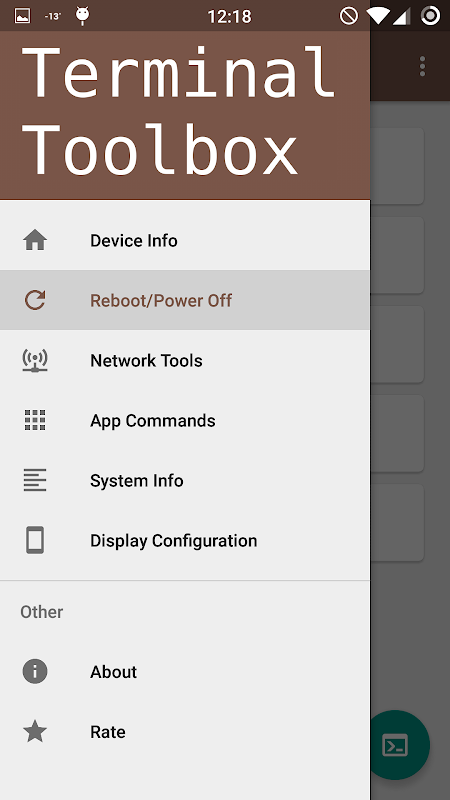This screenshot has width=450, height=800.
Task: Tap the text lines icon for System Info
Action: tap(35, 480)
